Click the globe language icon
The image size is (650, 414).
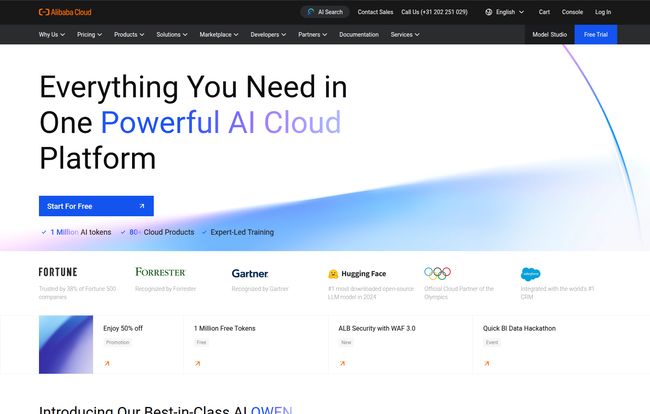coord(489,12)
